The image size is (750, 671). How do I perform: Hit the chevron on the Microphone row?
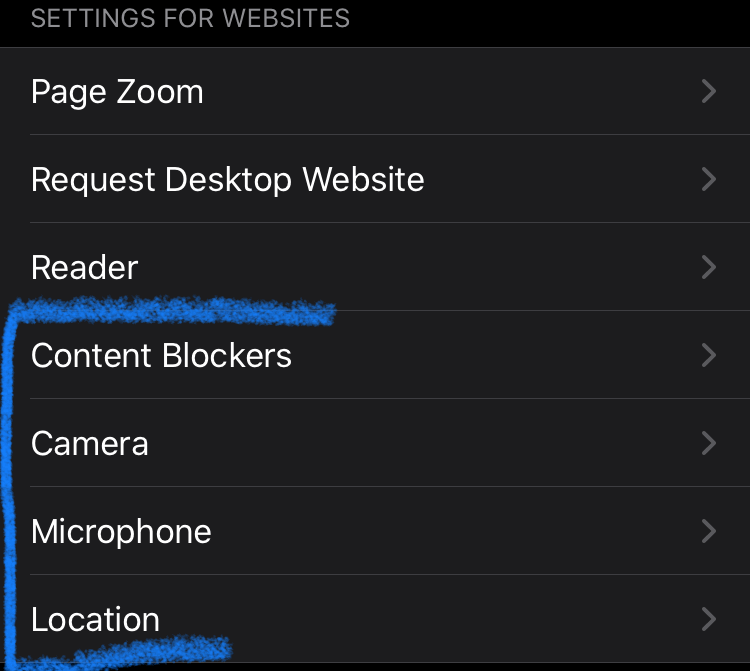pos(709,532)
